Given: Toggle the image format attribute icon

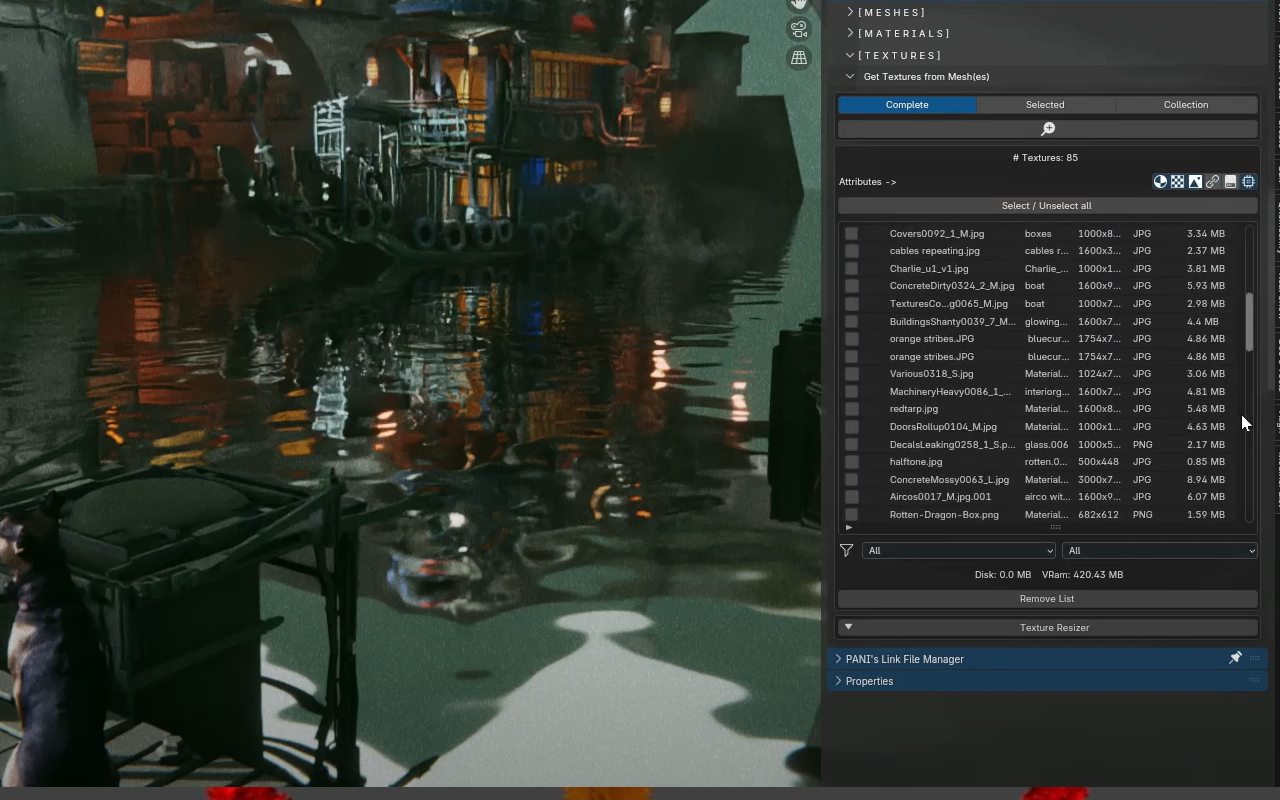Looking at the screenshot, I should pos(1195,182).
